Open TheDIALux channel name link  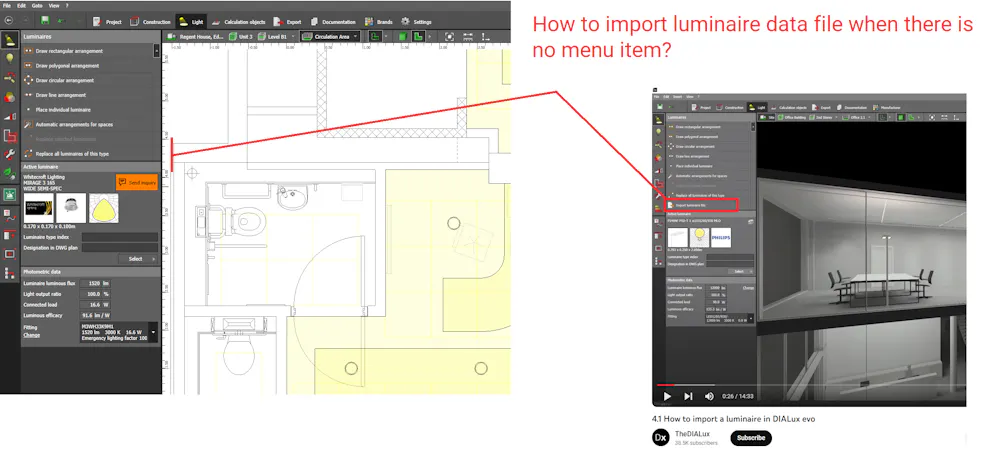[692, 433]
